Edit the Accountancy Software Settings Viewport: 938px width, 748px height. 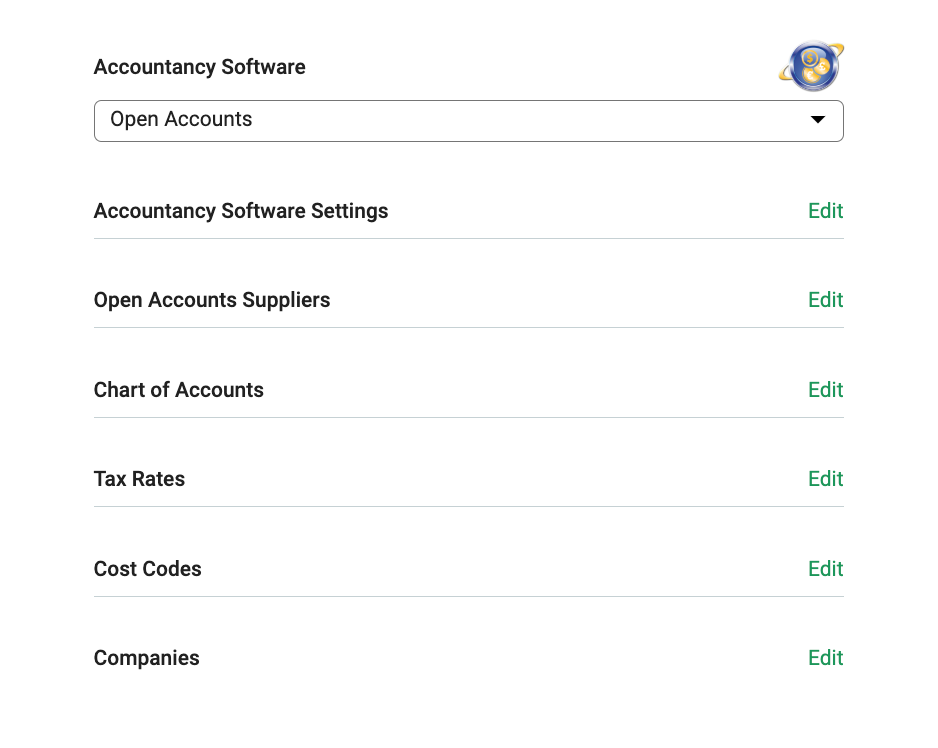coord(826,211)
